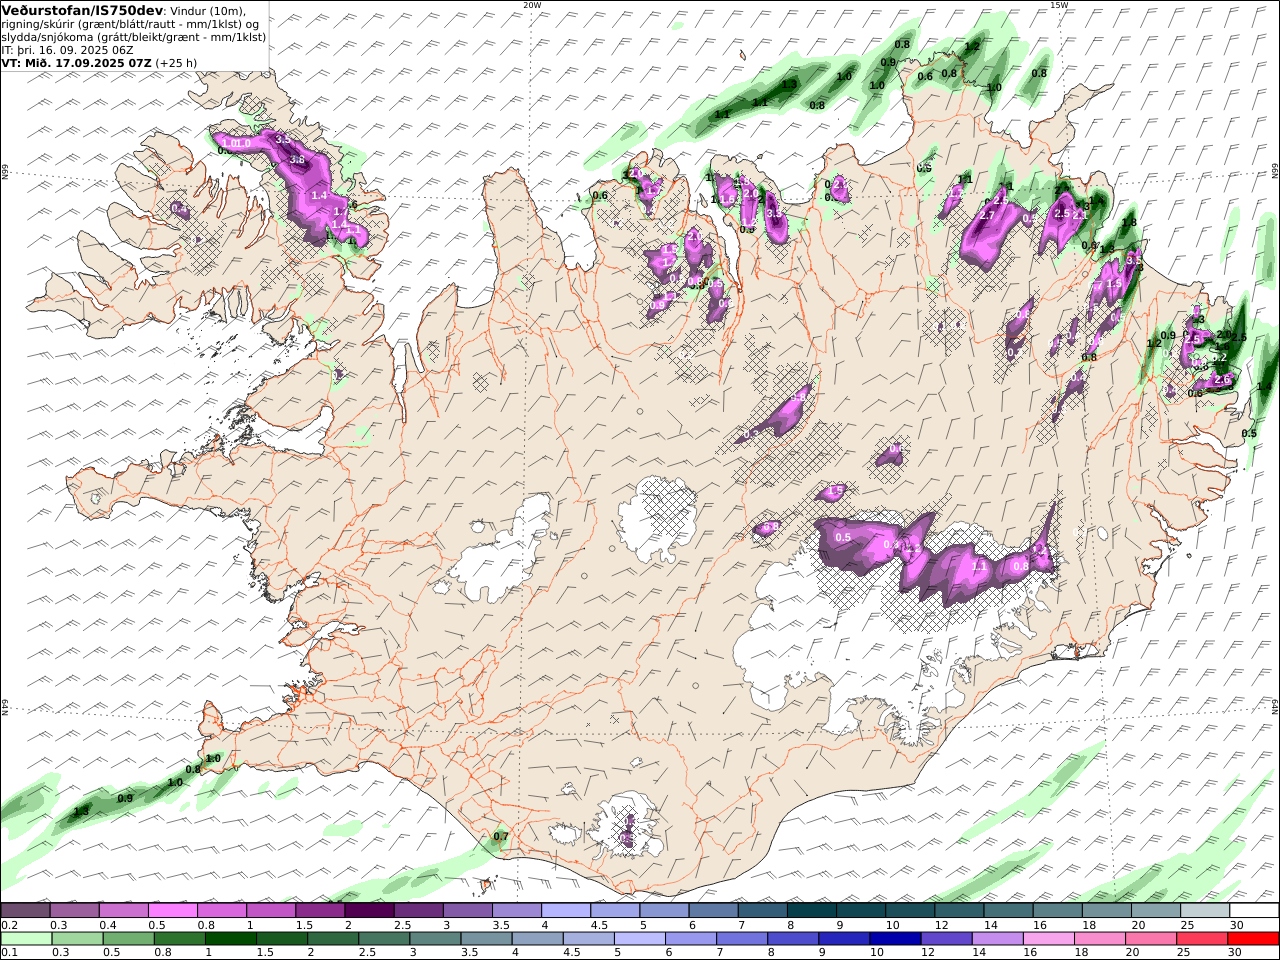Image resolution: width=1280 pixels, height=960 pixels.
Task: Select the valid time 'VT: Mið. 17.09.2025 07Z'
Action: (77, 62)
